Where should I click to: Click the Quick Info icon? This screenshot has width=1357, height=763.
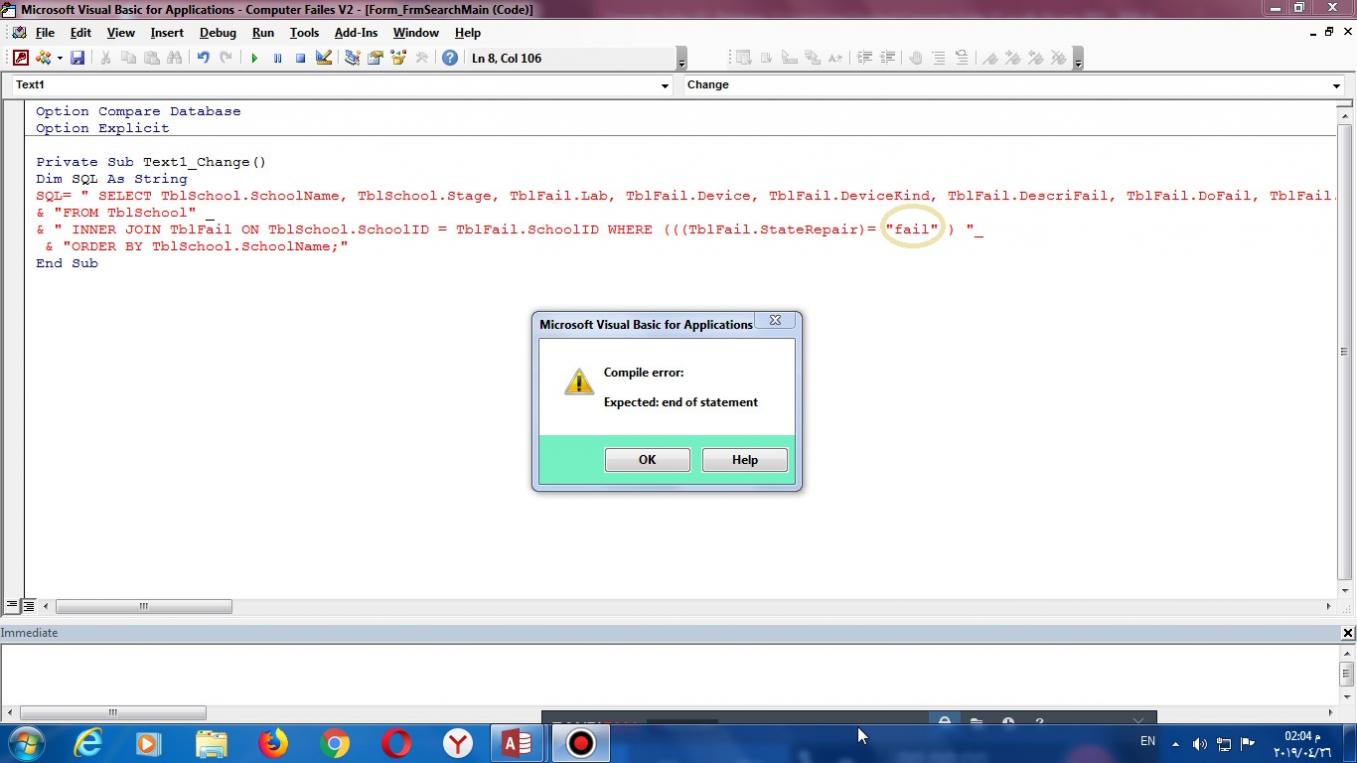789,58
